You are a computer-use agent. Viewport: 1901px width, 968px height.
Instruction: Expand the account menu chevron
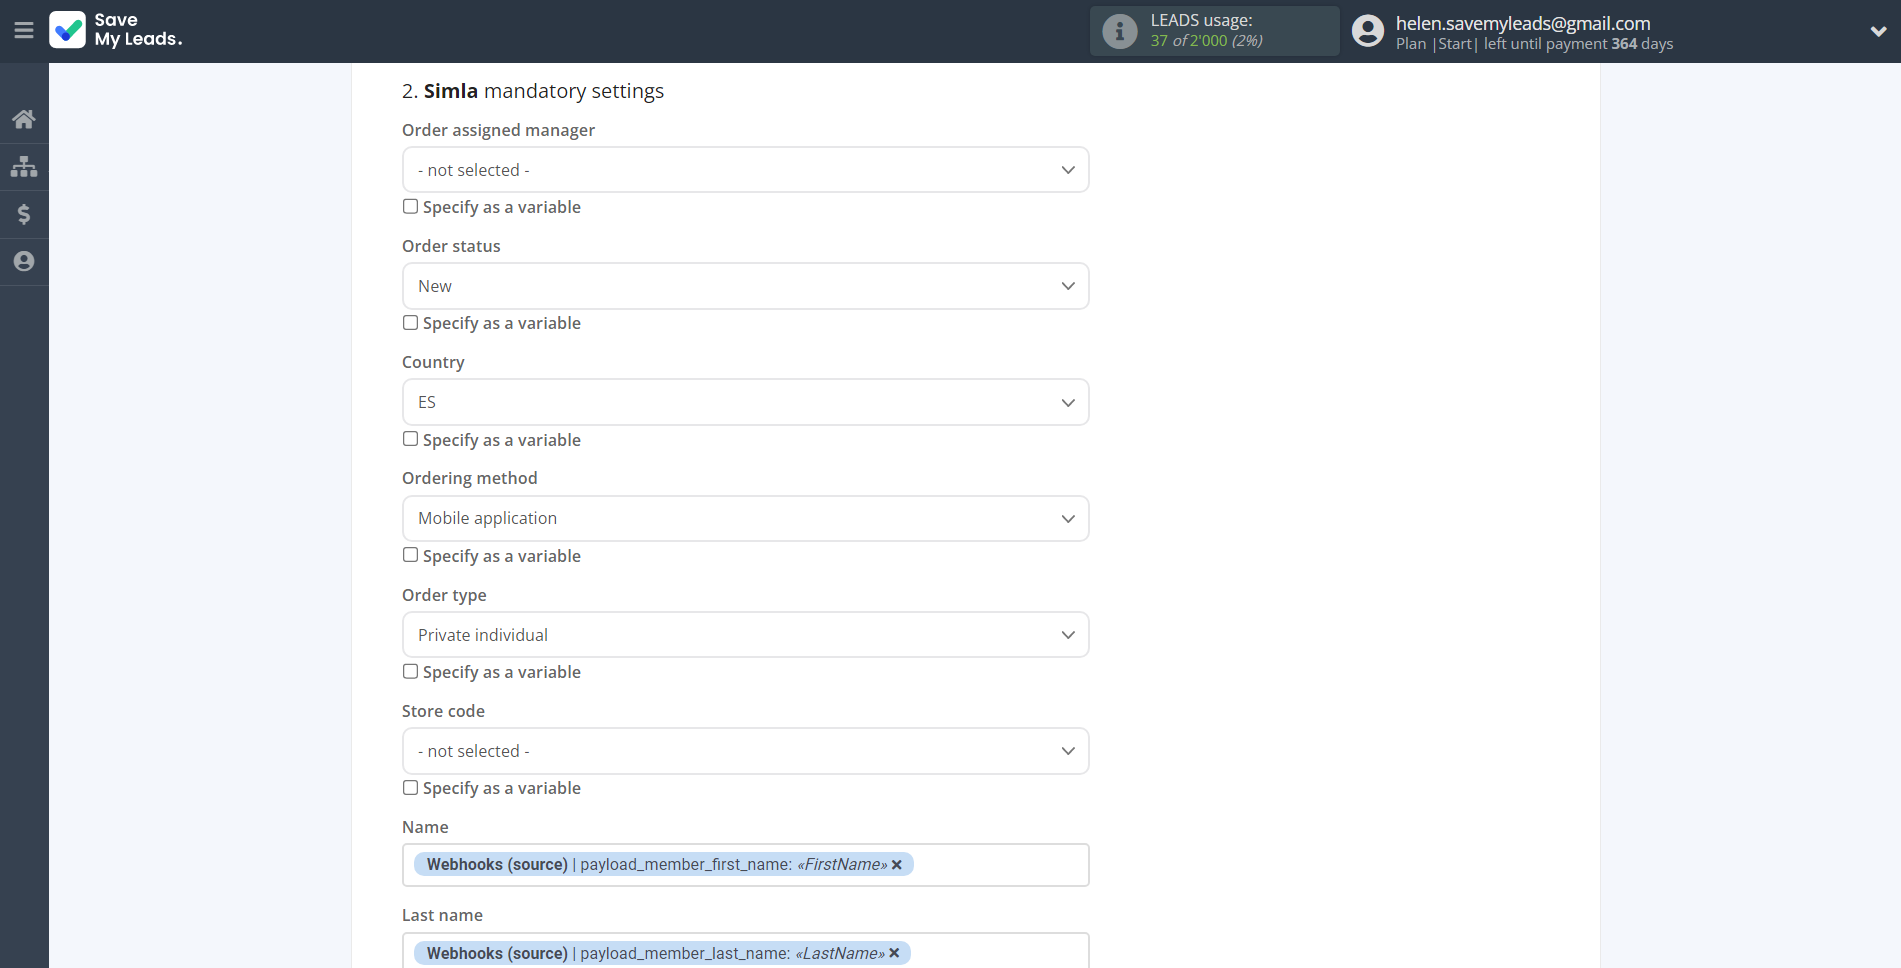(1878, 31)
